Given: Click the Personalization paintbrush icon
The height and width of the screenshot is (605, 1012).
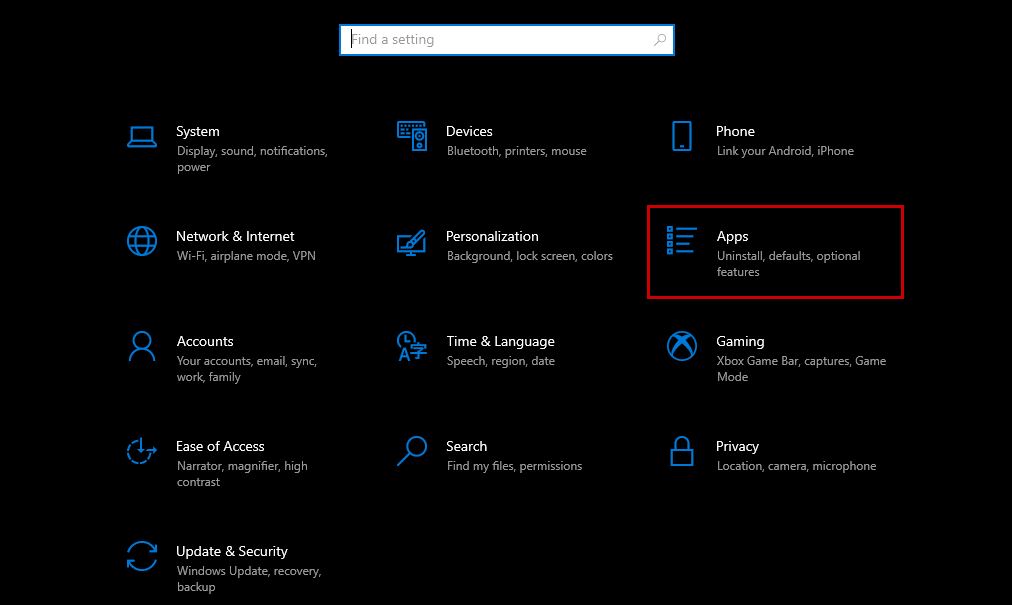Looking at the screenshot, I should [x=411, y=242].
